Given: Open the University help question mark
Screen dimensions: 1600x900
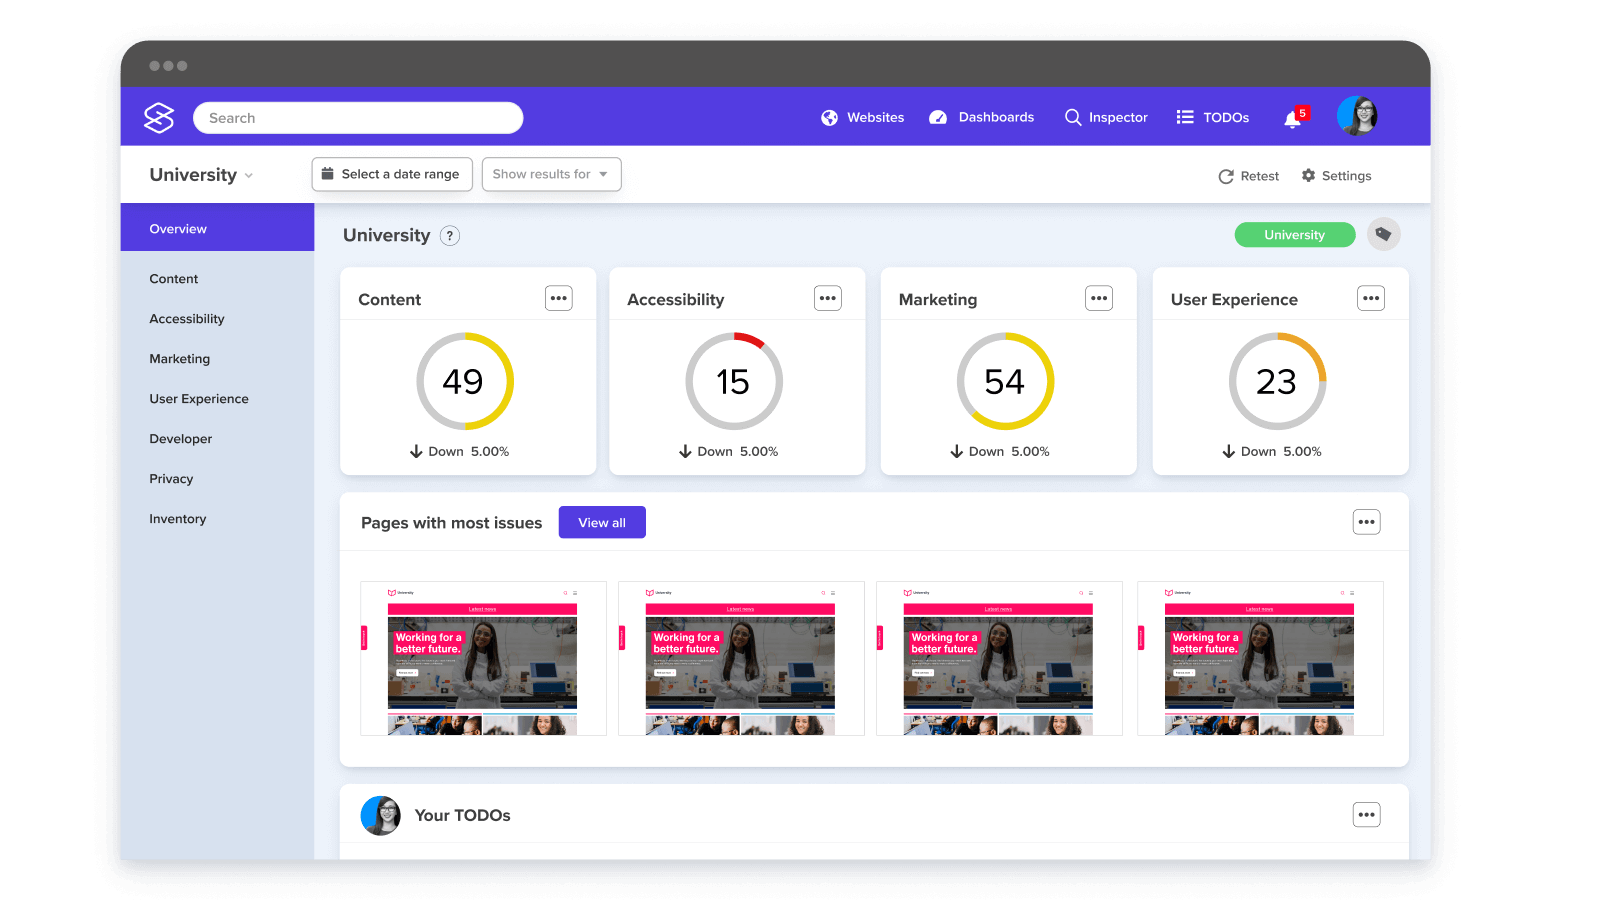Looking at the screenshot, I should coord(450,236).
